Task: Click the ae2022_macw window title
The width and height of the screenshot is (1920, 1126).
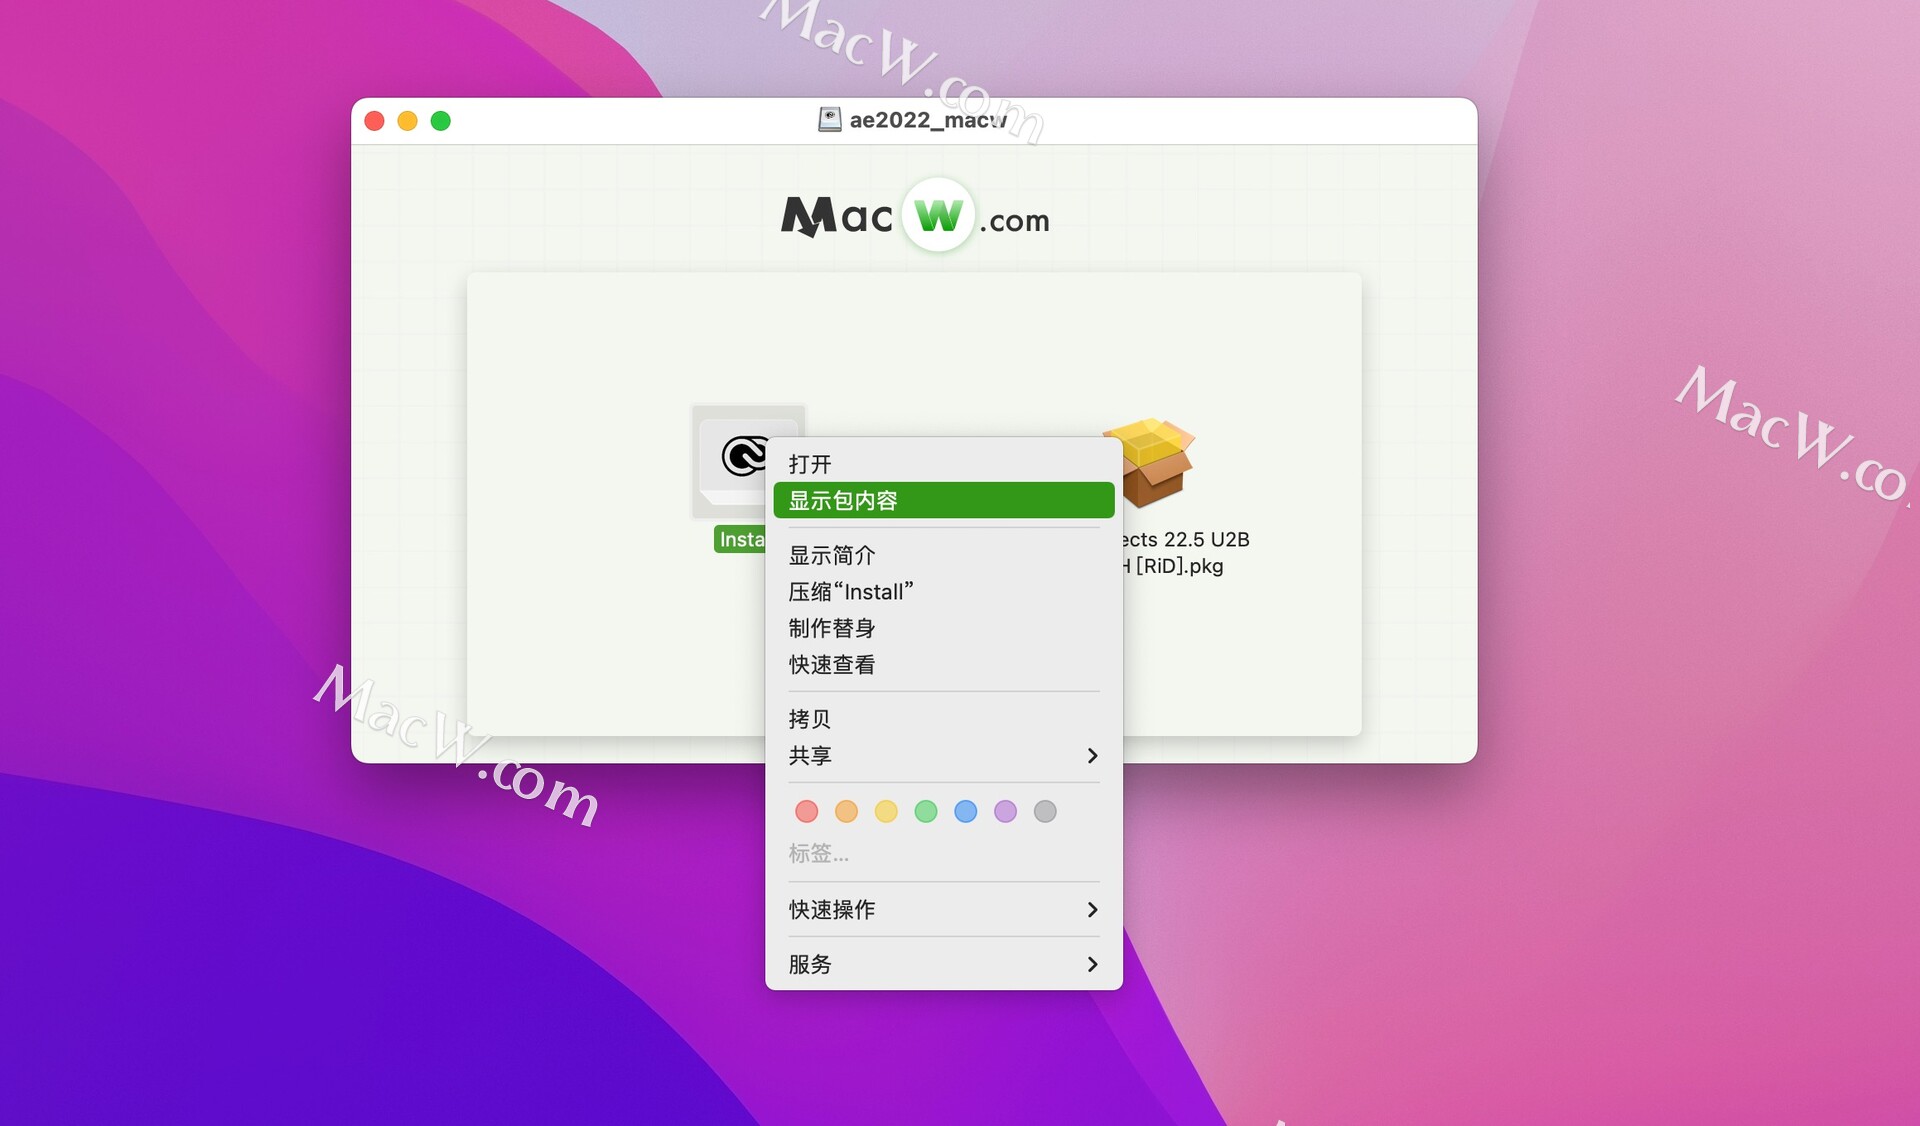Action: [927, 119]
